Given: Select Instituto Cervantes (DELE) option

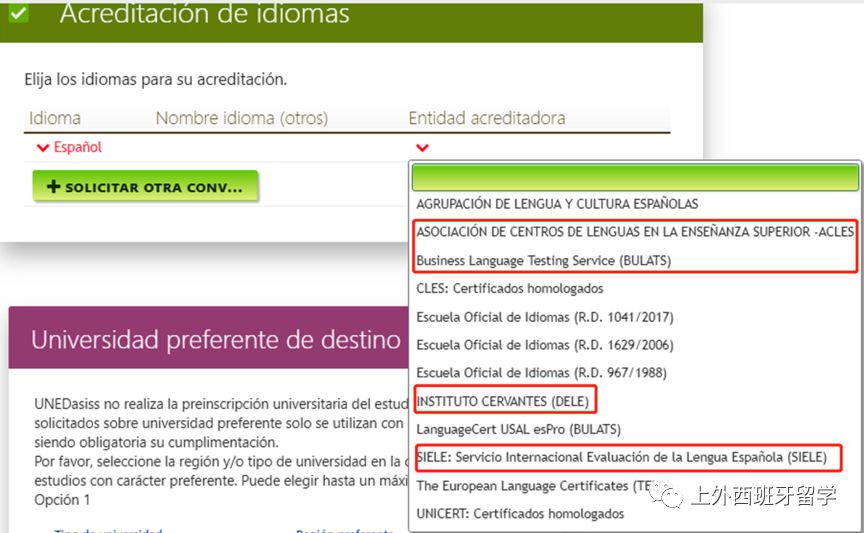Looking at the screenshot, I should (503, 401).
